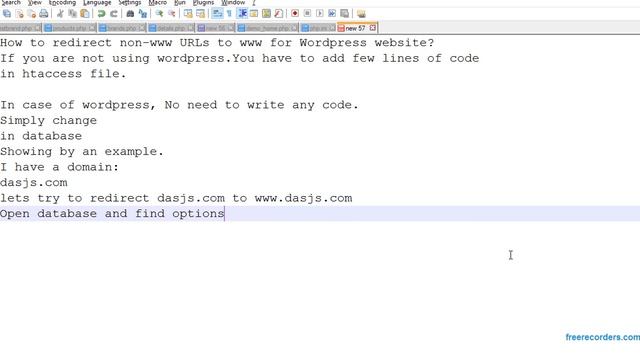Click the text "in htaccess file."
The width and height of the screenshot is (640, 360).
point(63,74)
